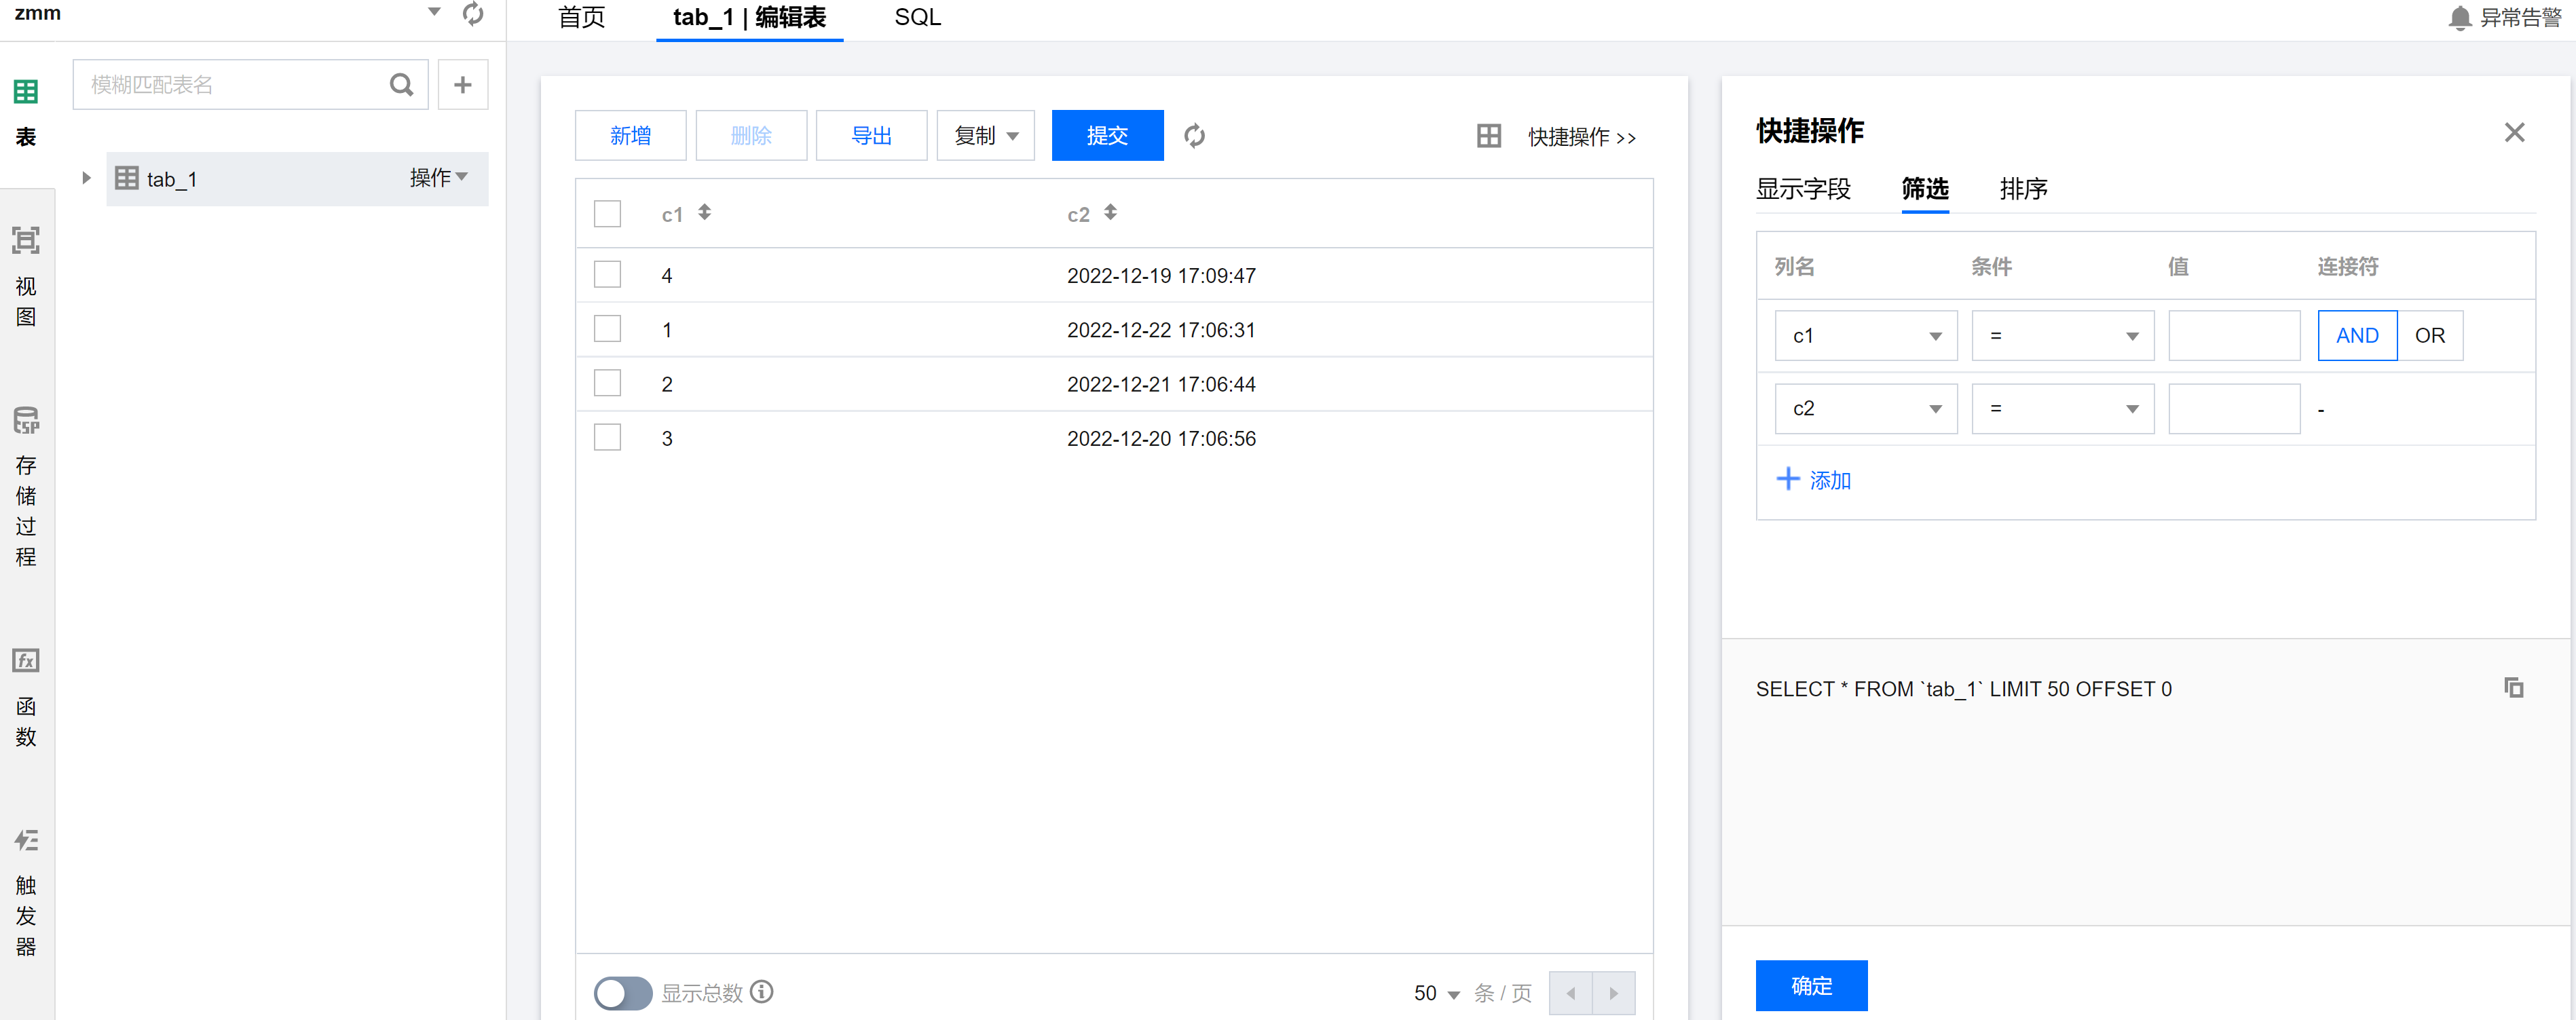
Task: Click the copy SQL statement icon
Action: pyautogui.click(x=2513, y=688)
